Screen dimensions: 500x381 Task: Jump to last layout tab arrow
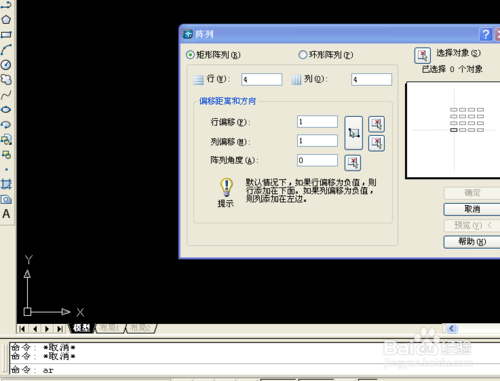point(60,329)
